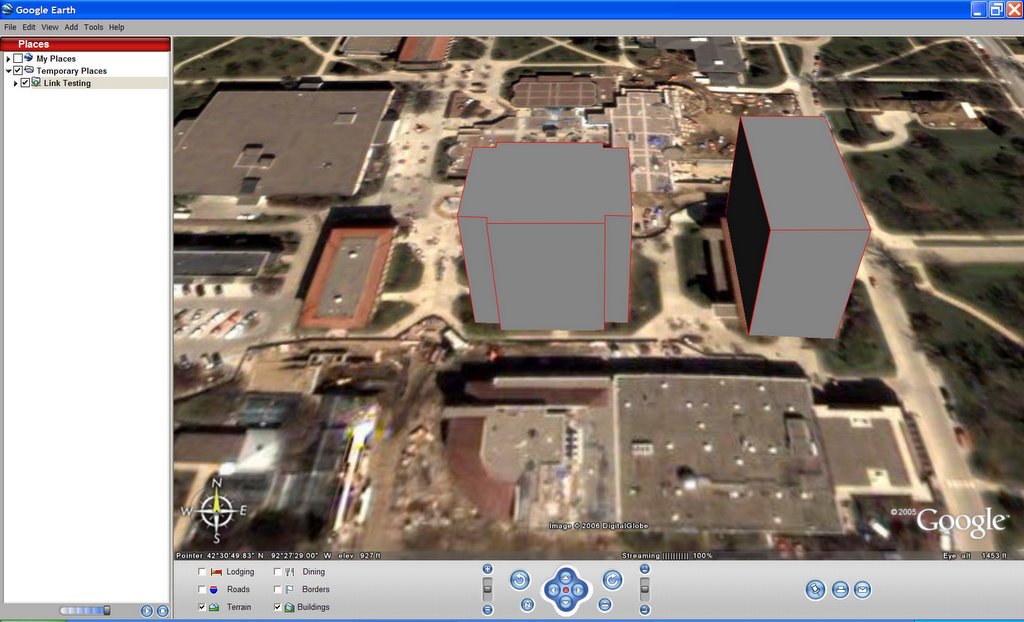Viewport: 1024px width, 622px height.
Task: Select the Temporary Places label
Action: [x=72, y=71]
